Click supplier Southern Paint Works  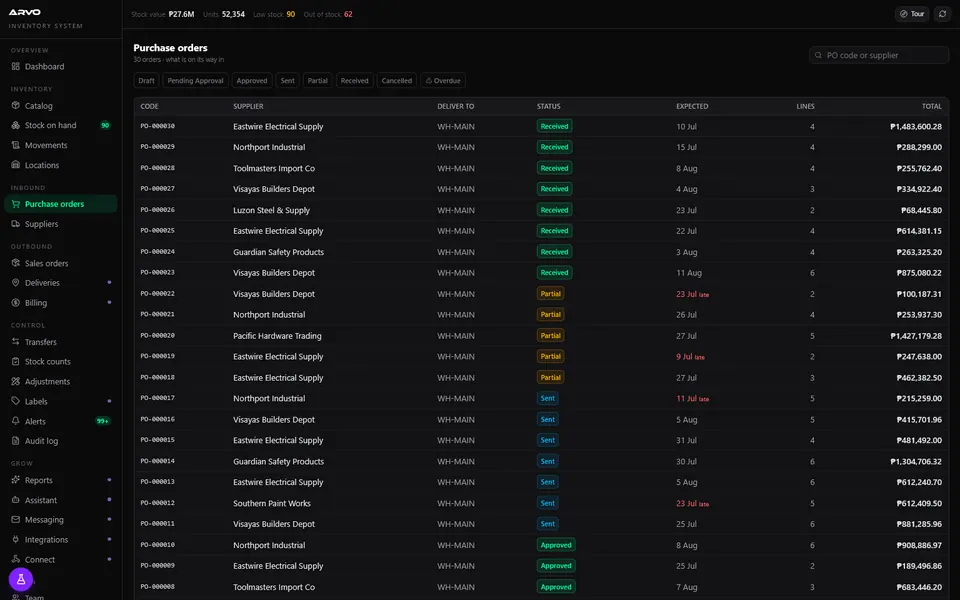click(272, 503)
